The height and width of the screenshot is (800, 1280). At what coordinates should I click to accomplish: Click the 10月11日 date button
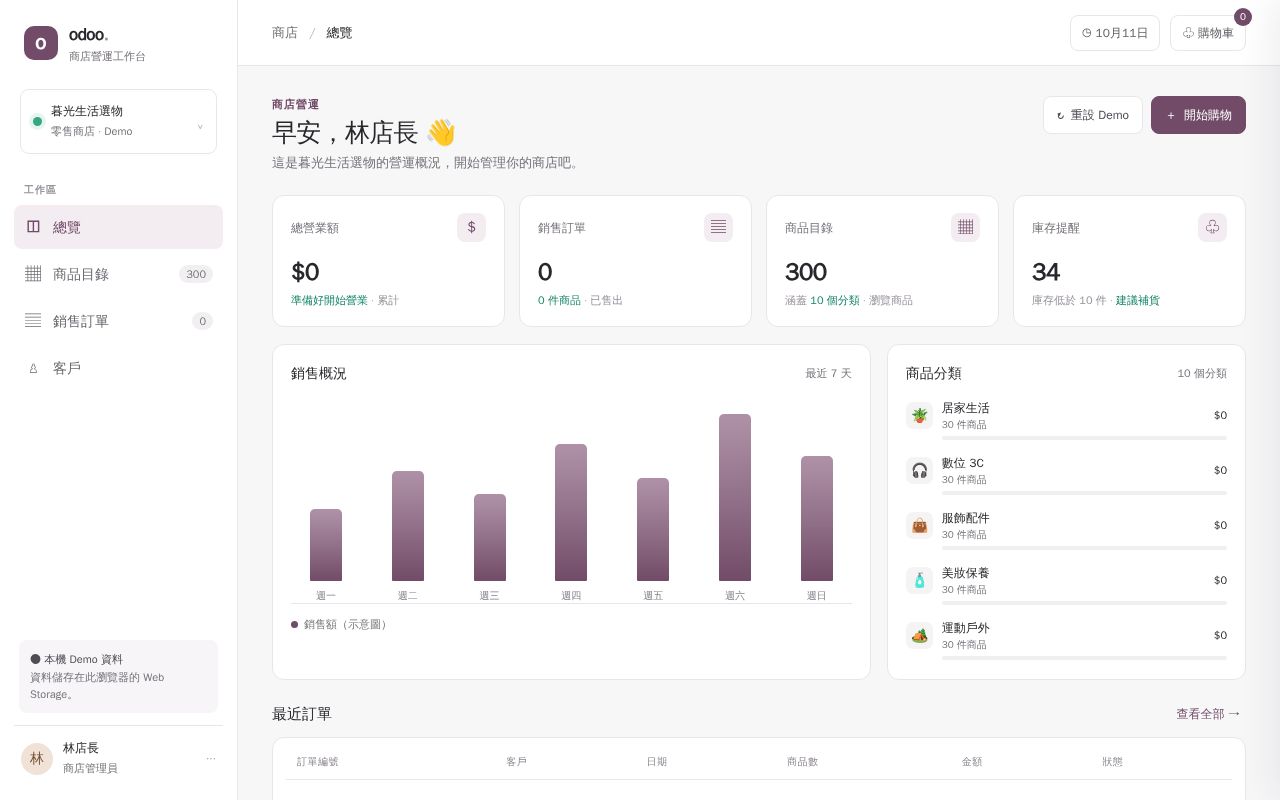1115,33
